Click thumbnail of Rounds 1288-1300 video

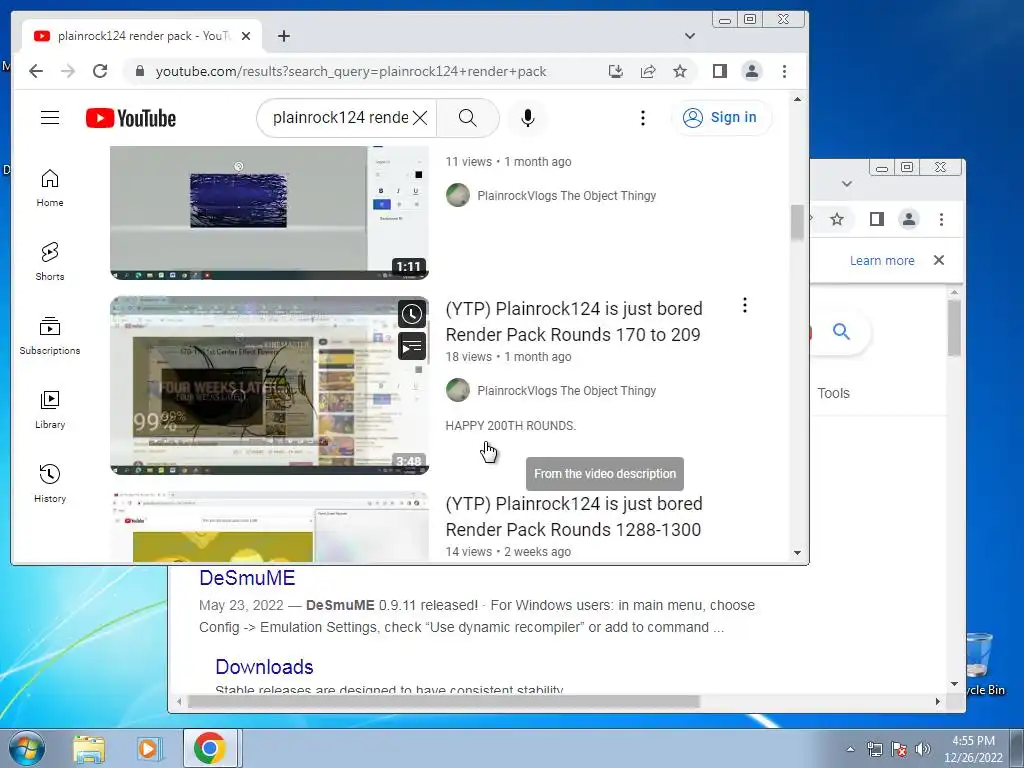pos(269,526)
